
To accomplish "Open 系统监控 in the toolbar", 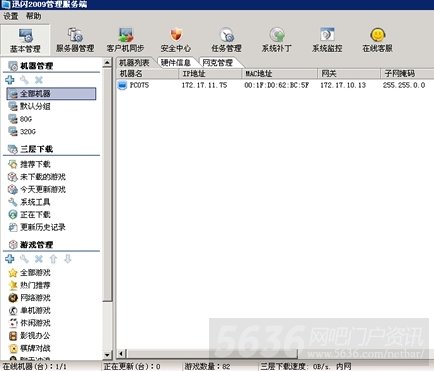I will click(x=327, y=40).
